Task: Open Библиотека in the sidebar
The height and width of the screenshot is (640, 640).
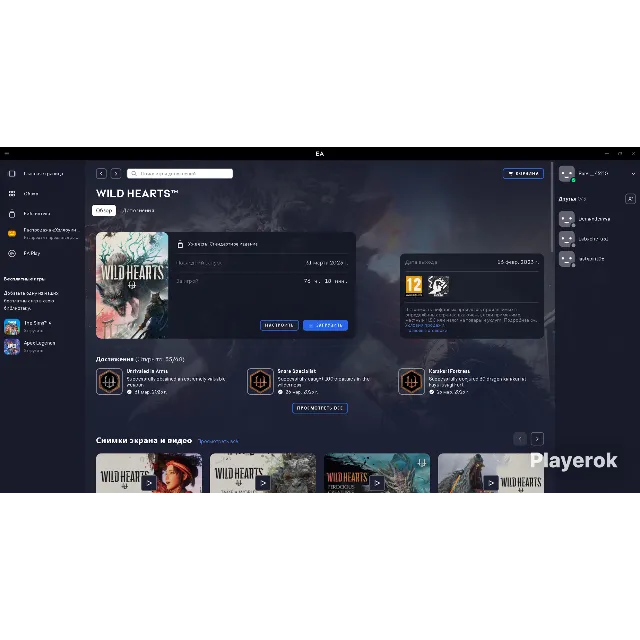Action: coord(37,214)
